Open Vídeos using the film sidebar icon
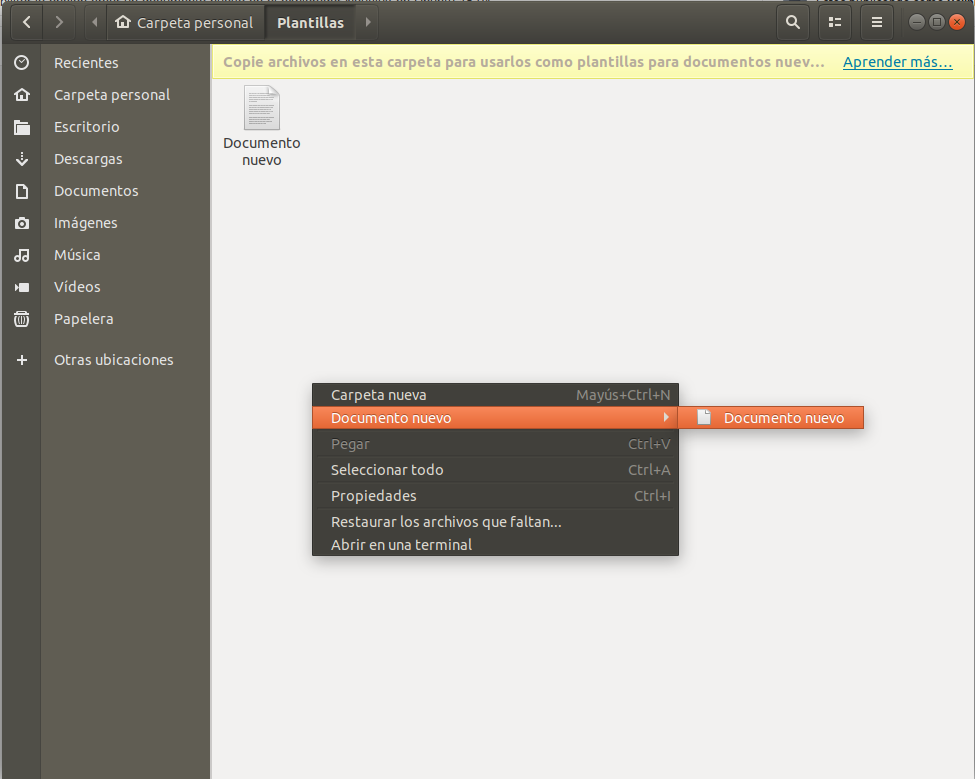 pos(21,287)
